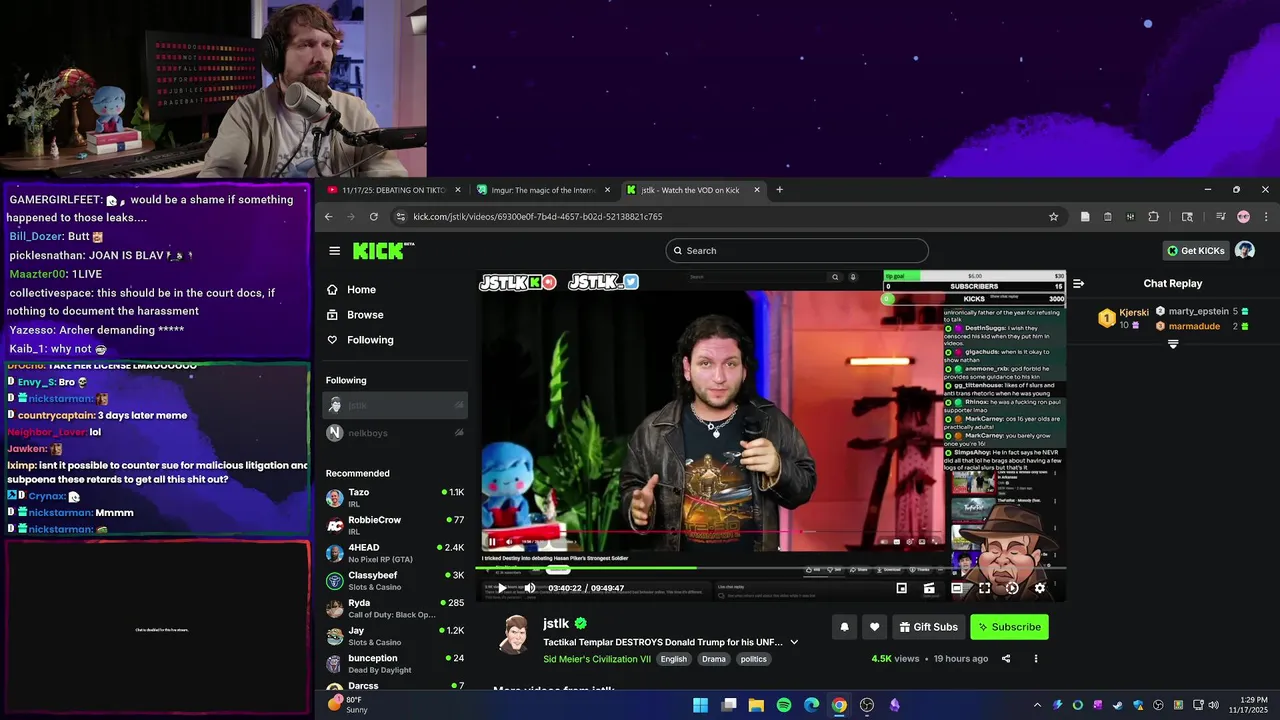Open Windows Start menu
This screenshot has height=720, width=1280.
point(701,705)
